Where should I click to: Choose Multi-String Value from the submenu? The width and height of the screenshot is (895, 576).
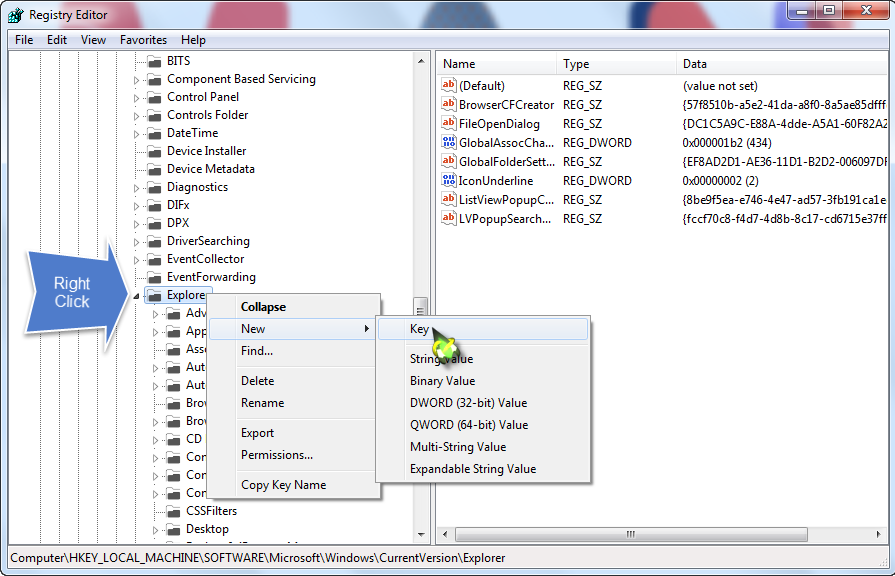coord(483,447)
